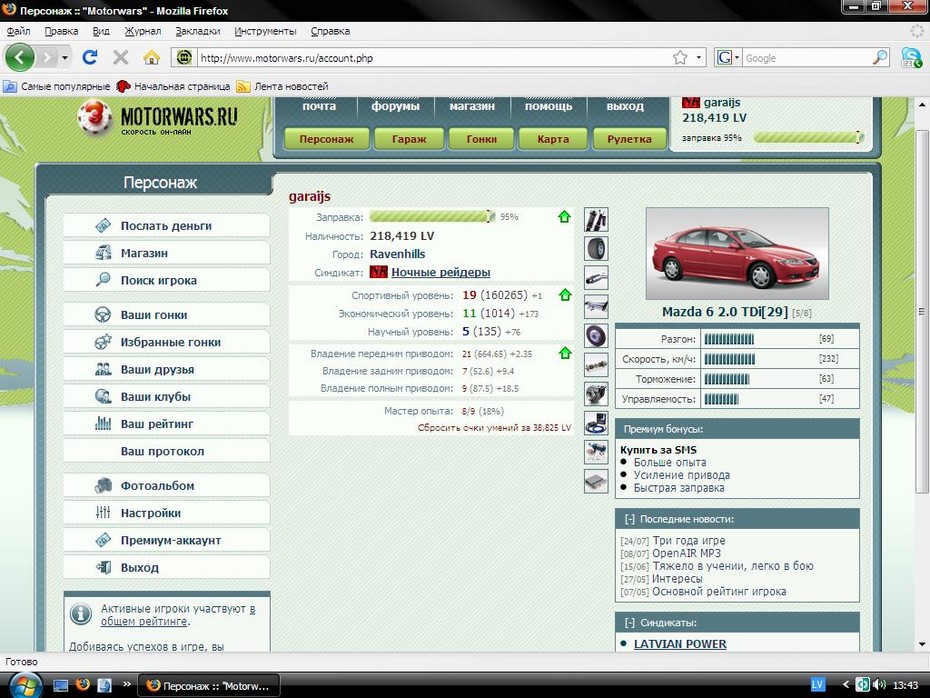This screenshot has height=698, width=930.
Task: Reload the current page
Action: [x=90, y=58]
